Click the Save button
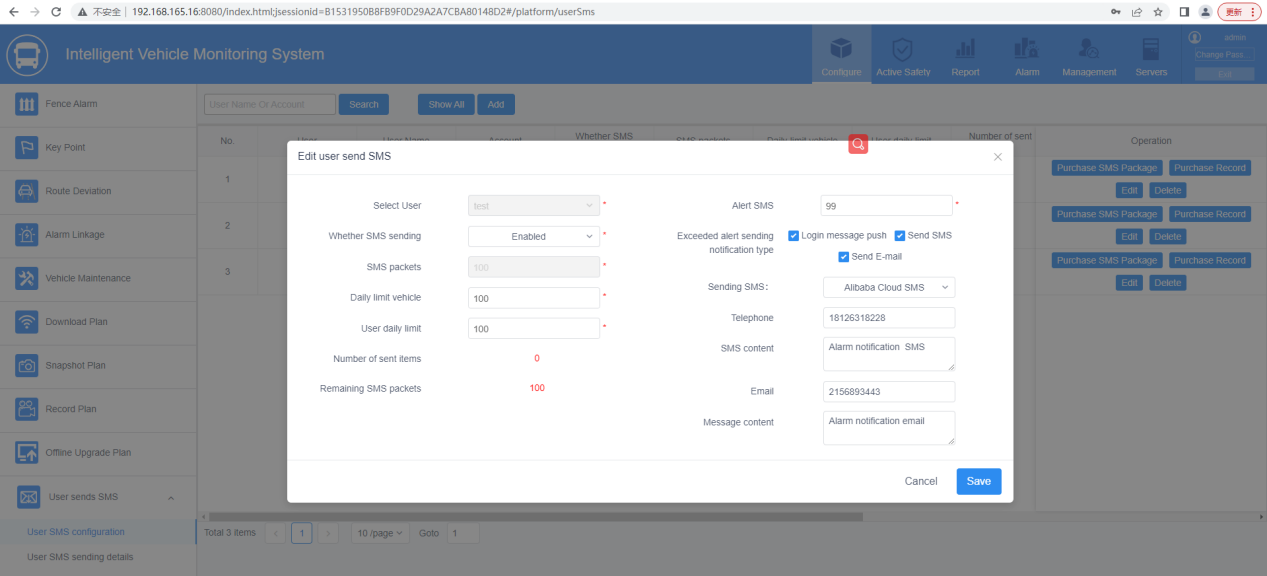Viewport: 1267px width, 576px height. click(979, 481)
